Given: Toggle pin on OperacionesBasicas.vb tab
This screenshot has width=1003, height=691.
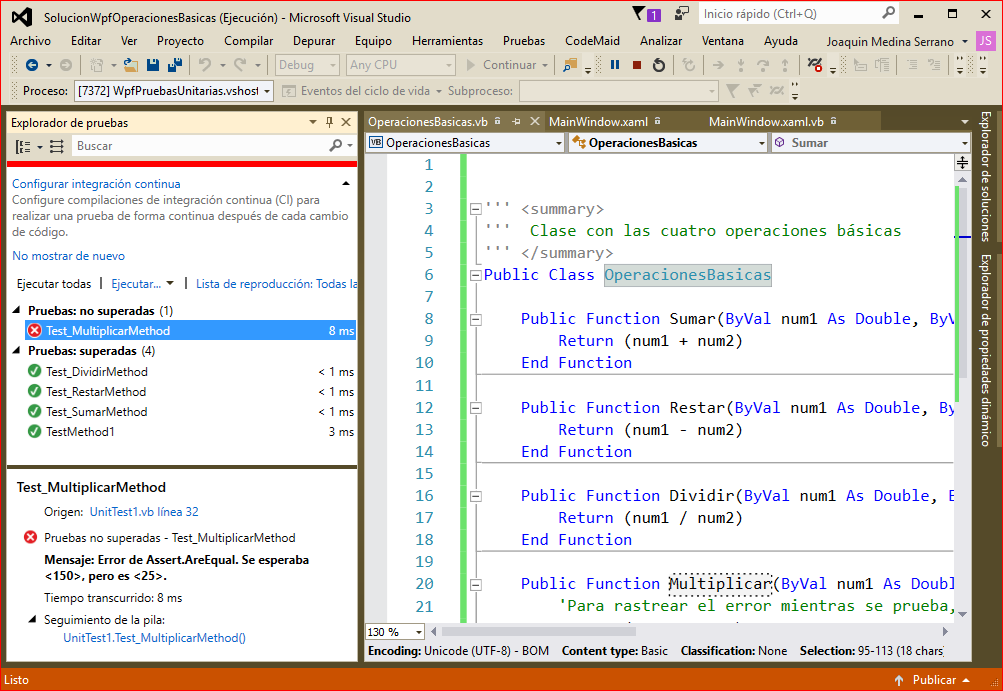Looking at the screenshot, I should (516, 122).
